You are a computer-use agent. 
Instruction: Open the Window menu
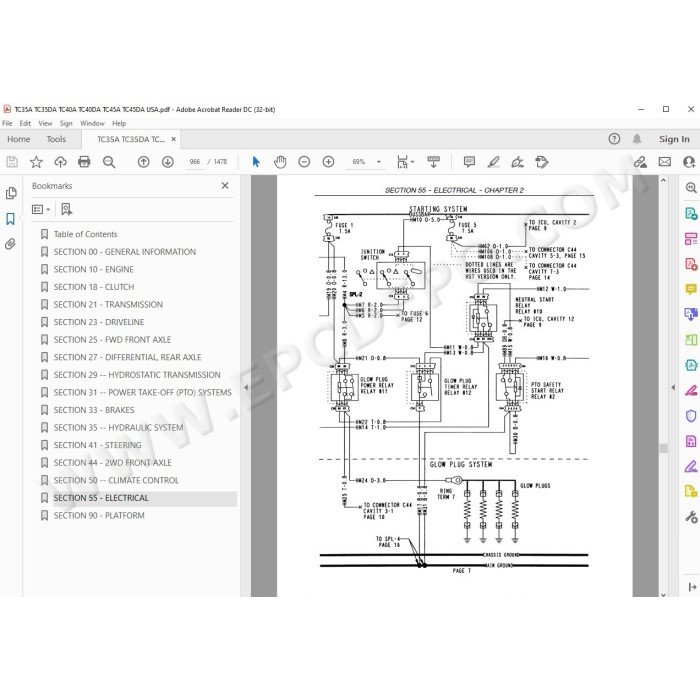tap(92, 123)
